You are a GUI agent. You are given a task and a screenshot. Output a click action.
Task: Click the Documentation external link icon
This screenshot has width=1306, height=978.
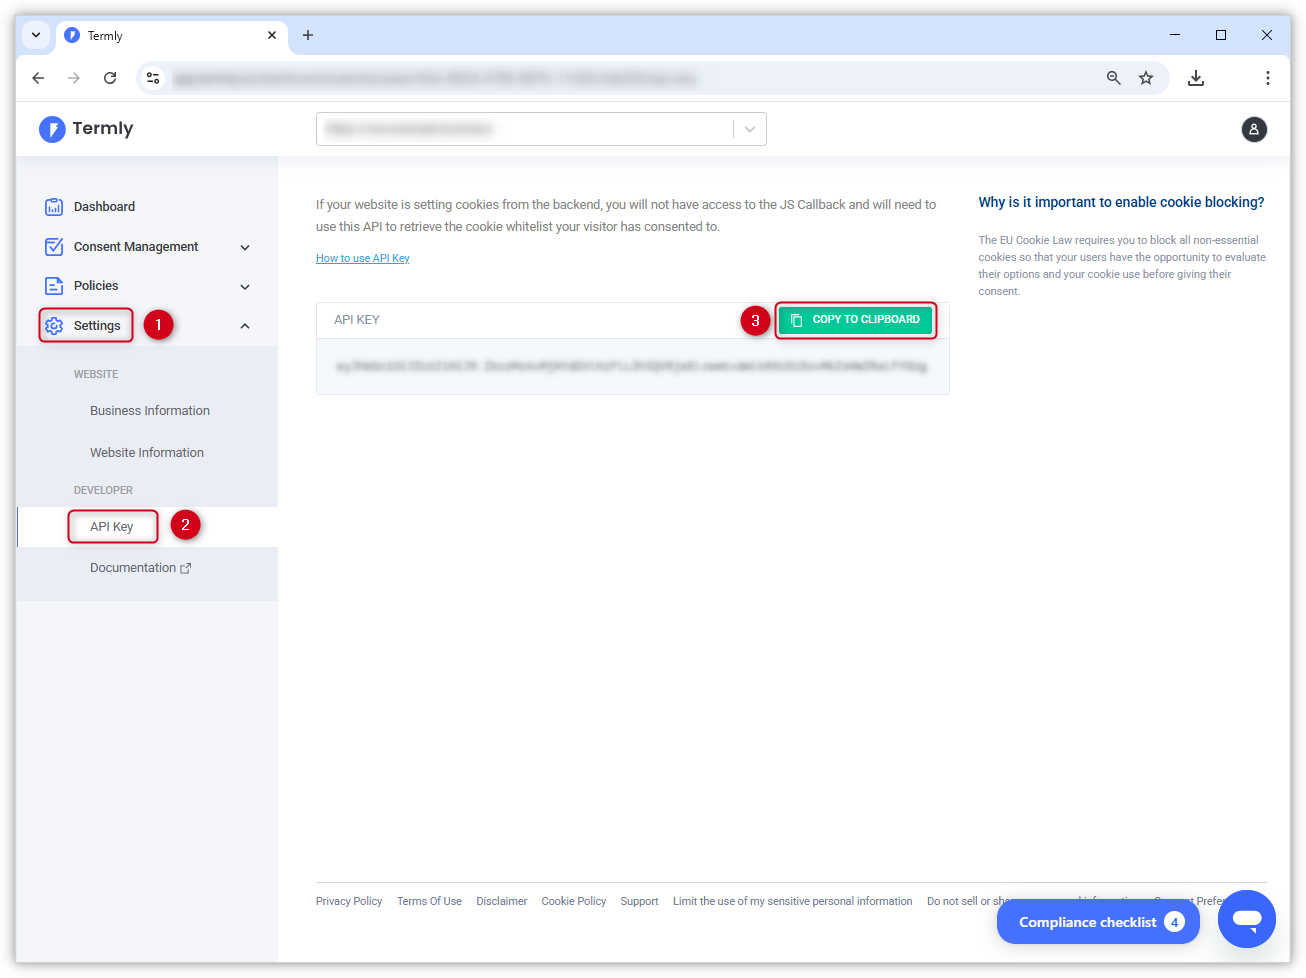pyautogui.click(x=186, y=566)
